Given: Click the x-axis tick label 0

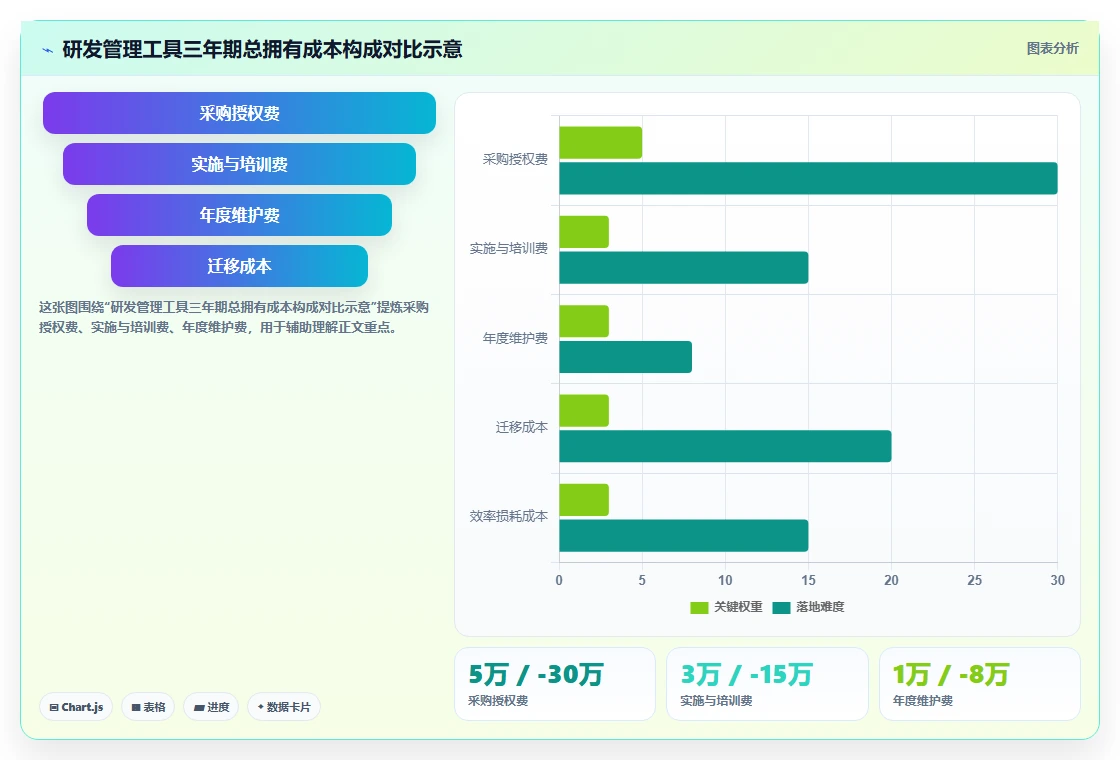Looking at the screenshot, I should click(559, 581).
